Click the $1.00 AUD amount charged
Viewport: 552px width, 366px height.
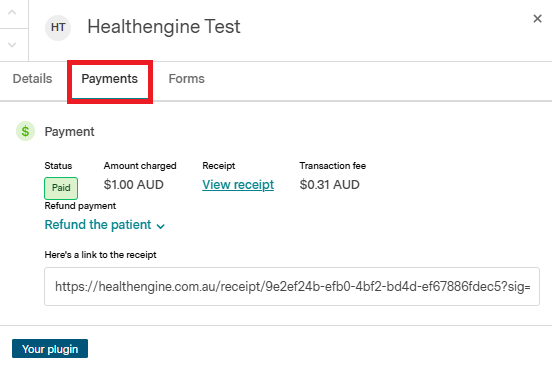133,184
